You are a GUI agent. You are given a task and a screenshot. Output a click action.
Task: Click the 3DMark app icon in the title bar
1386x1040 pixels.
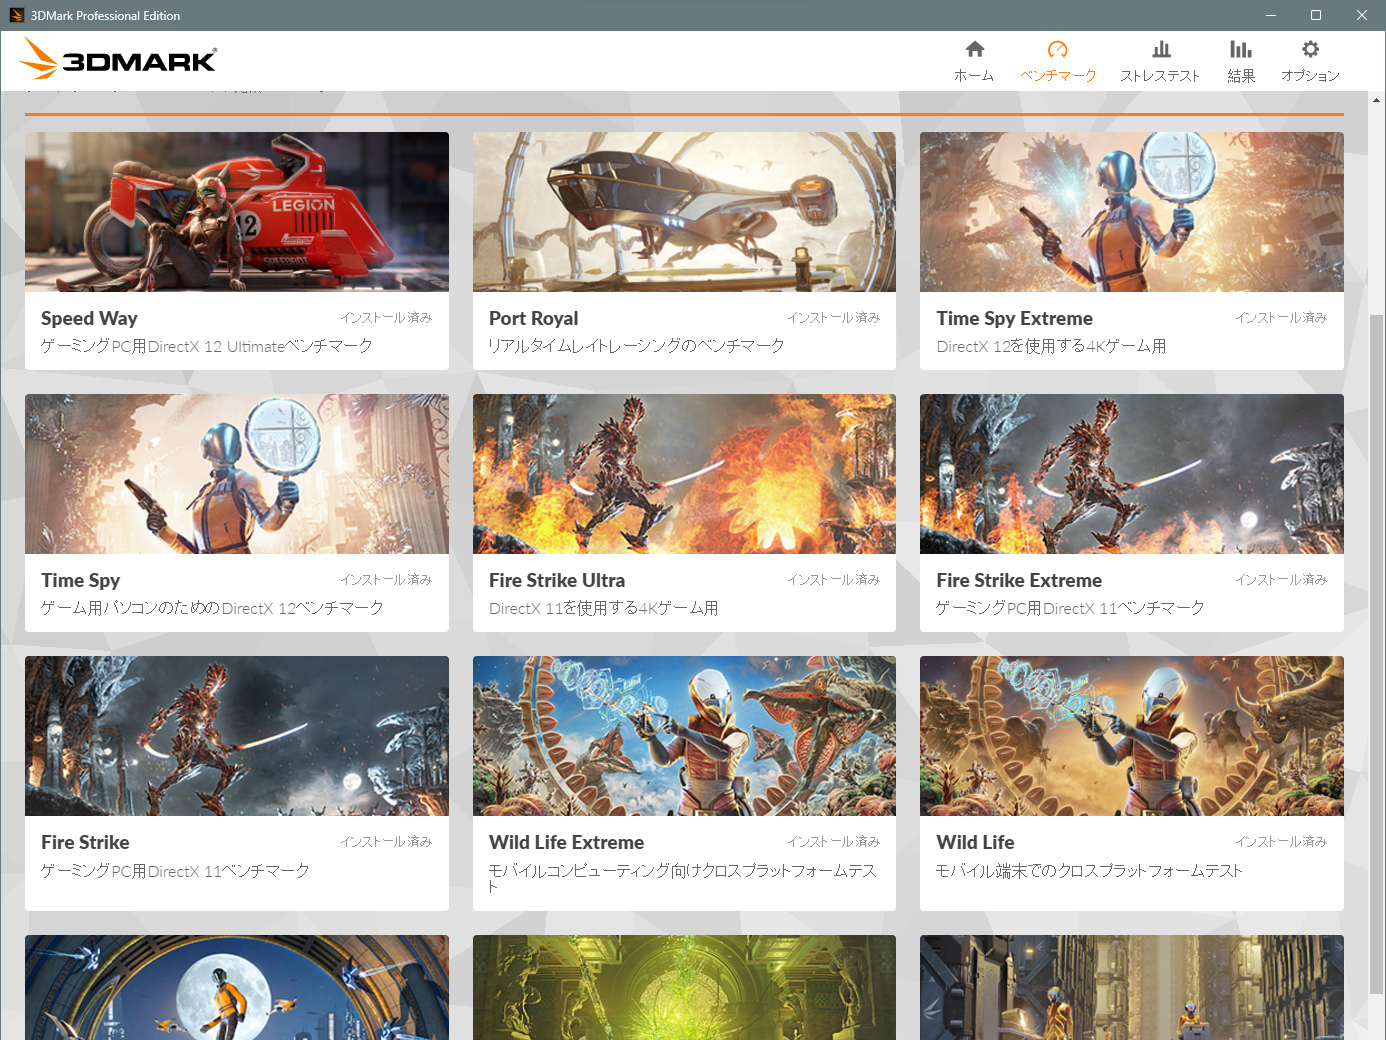[x=16, y=15]
